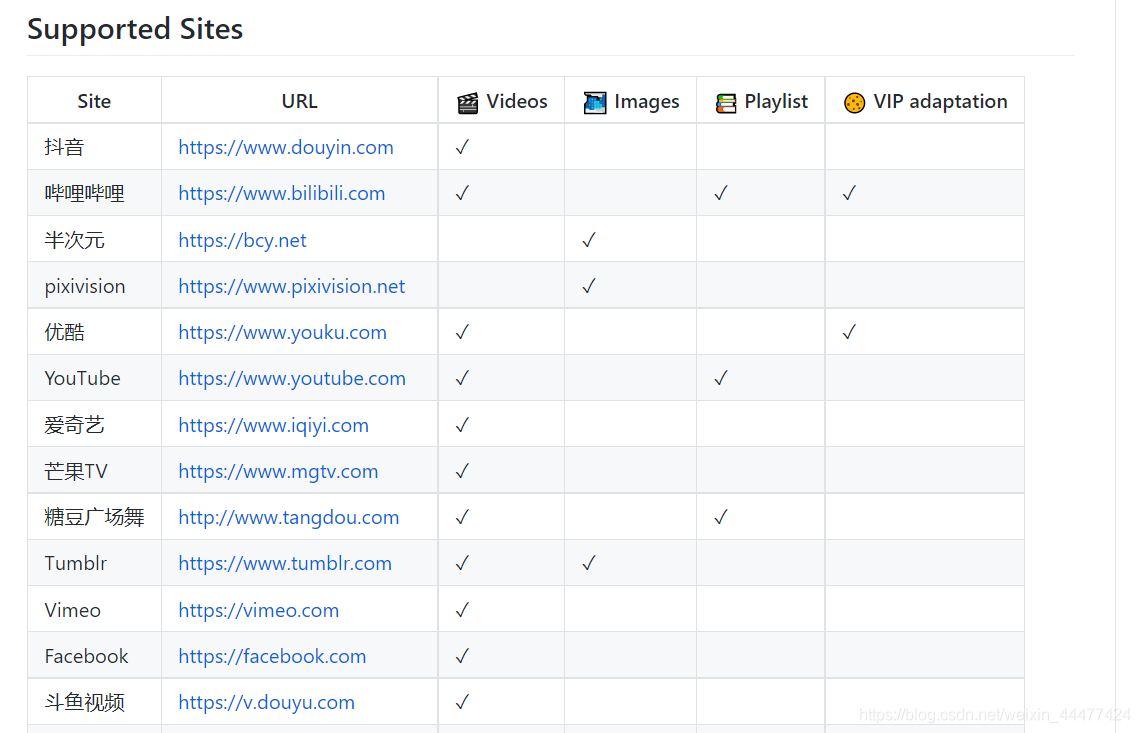
Task: Click the YouTube Playlist checkmark
Action: pyautogui.click(x=721, y=378)
